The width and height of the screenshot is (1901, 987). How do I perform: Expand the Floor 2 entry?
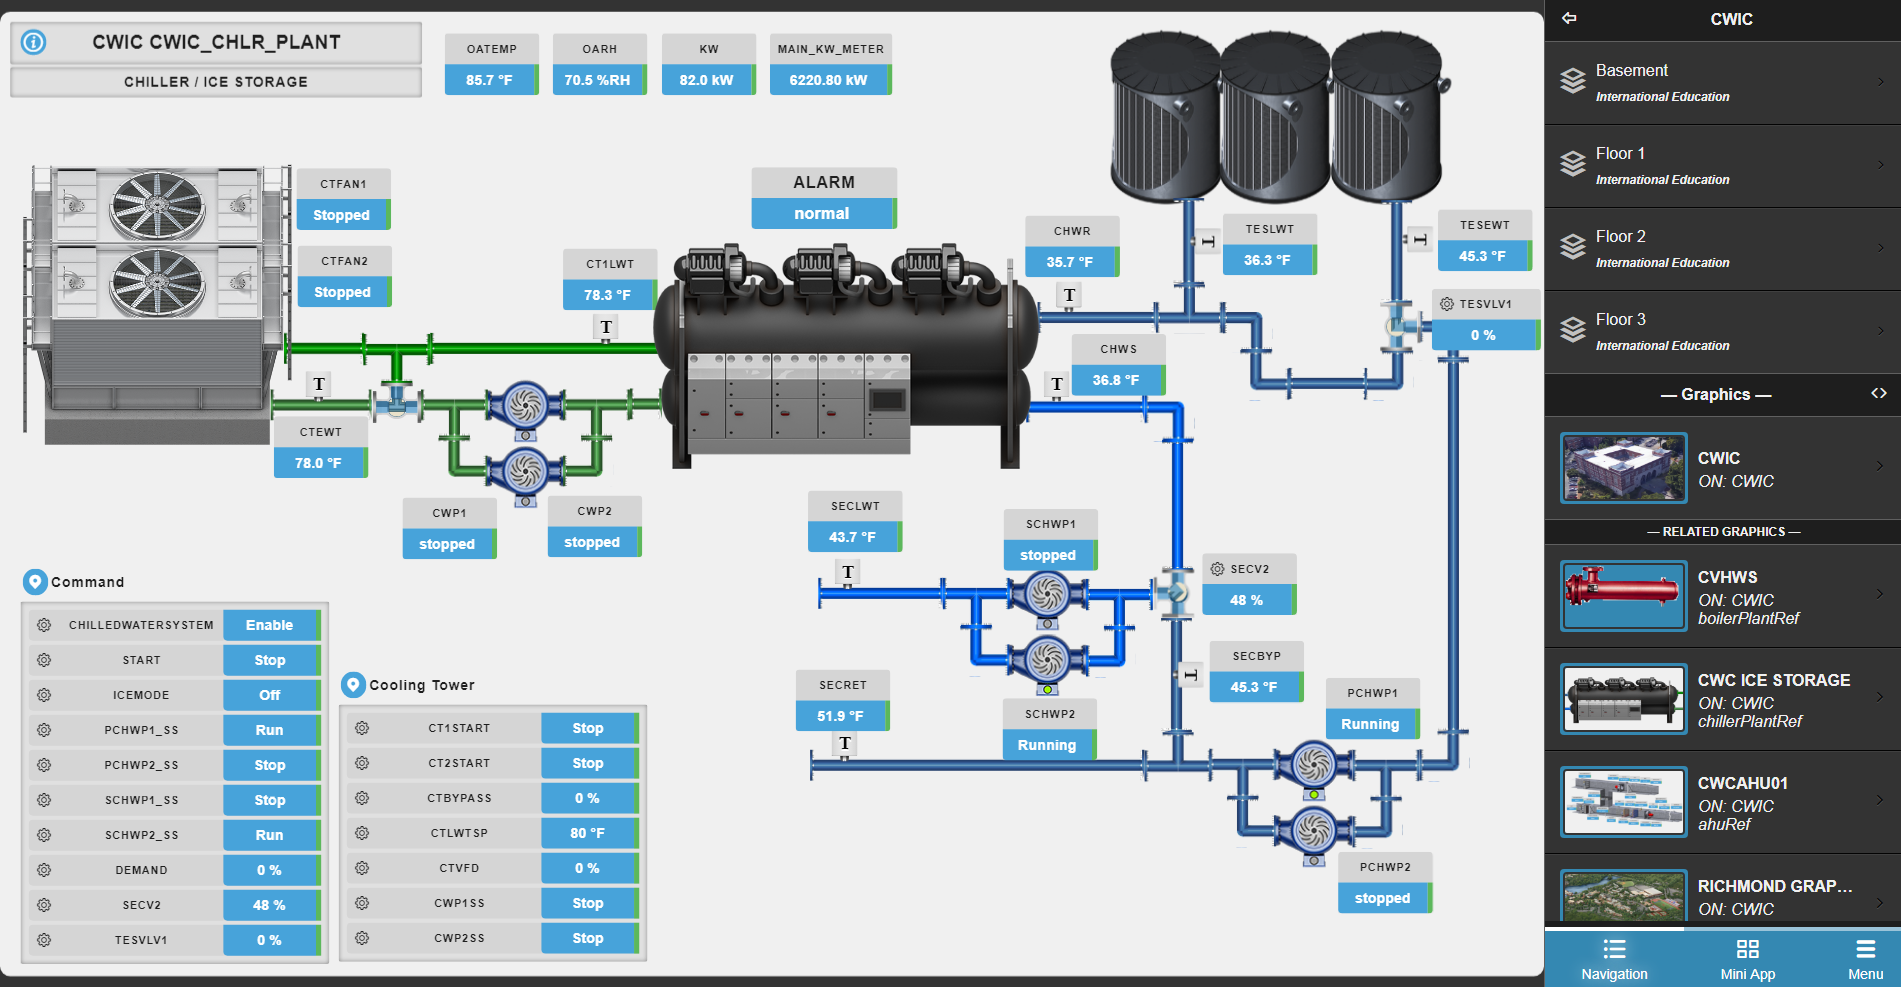(x=1722, y=249)
